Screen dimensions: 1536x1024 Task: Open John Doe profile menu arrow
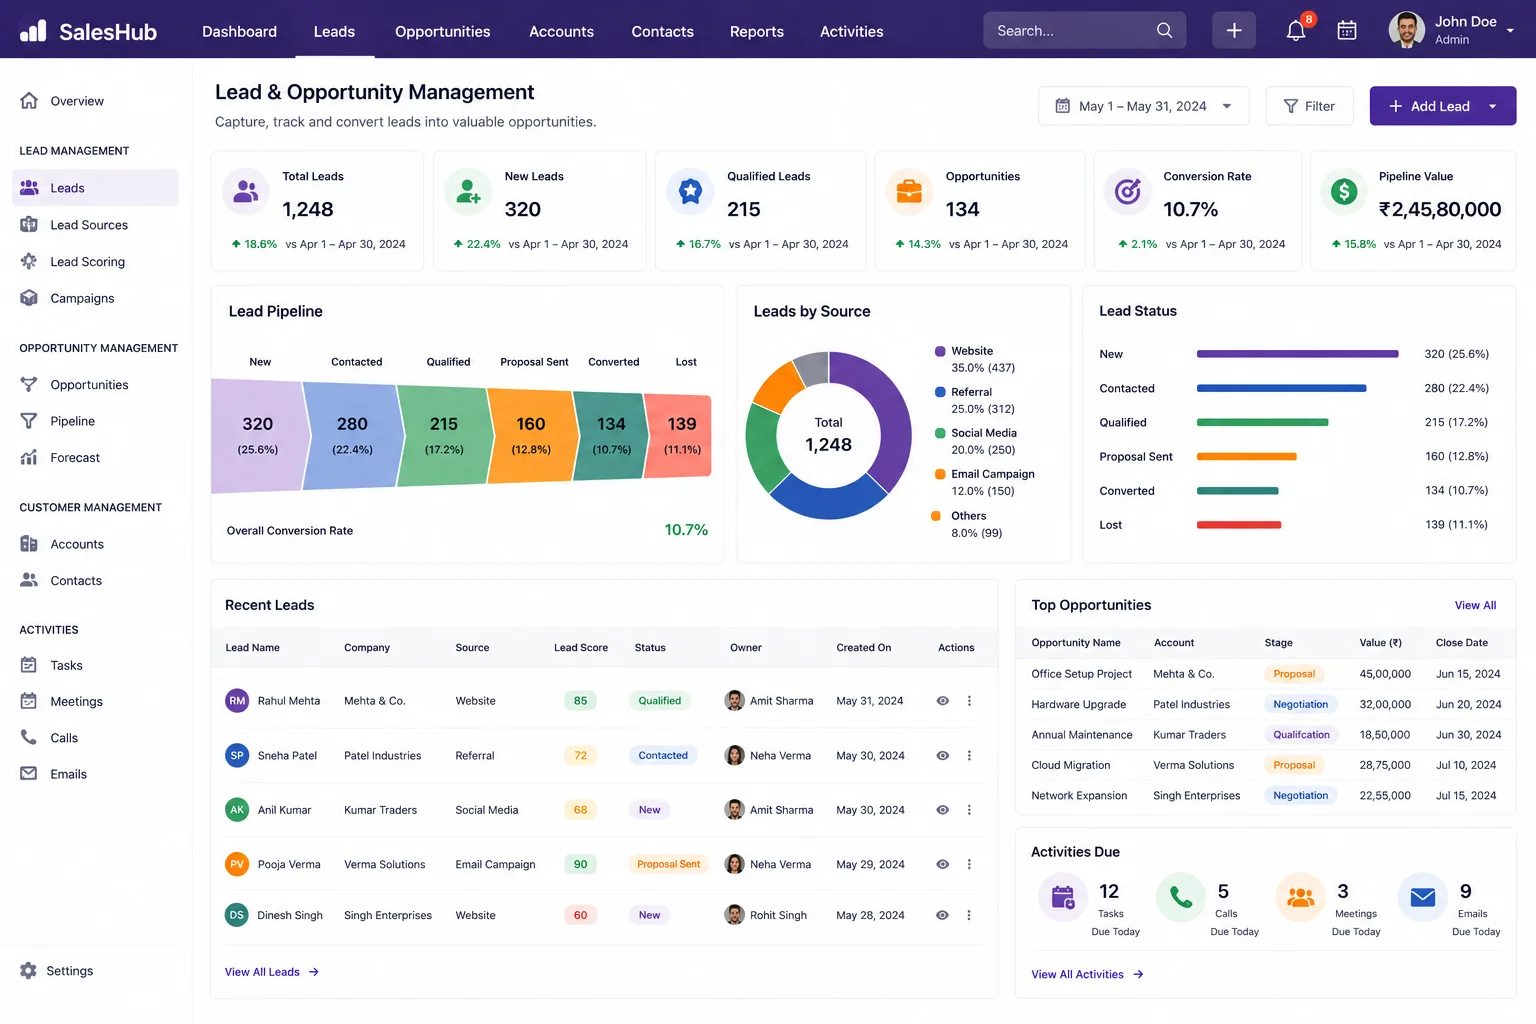click(1510, 31)
